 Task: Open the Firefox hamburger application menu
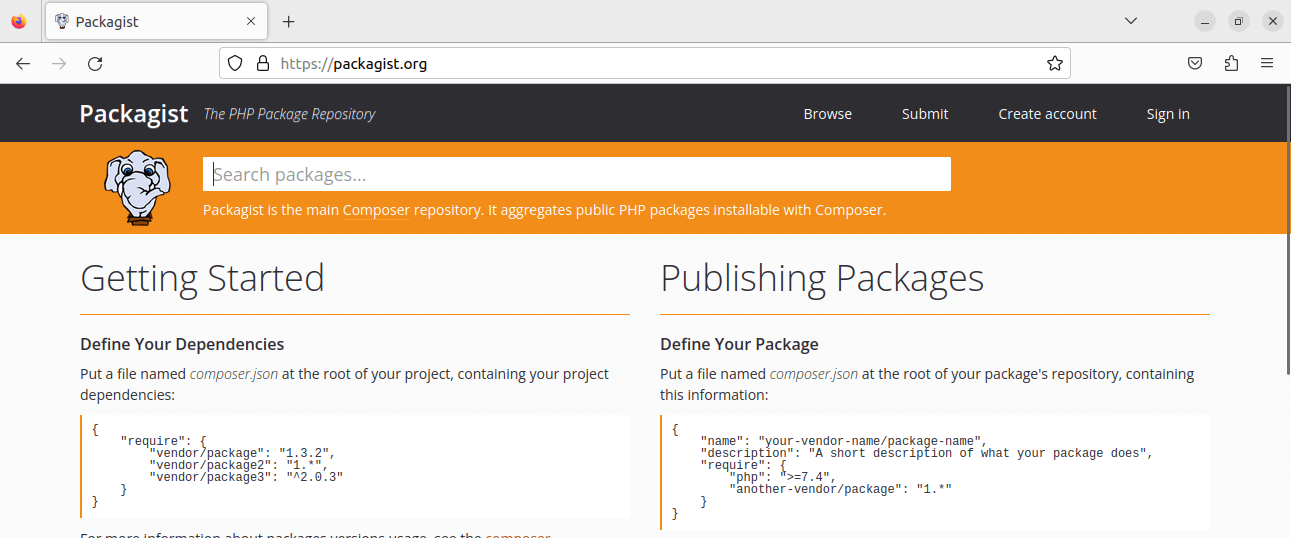(x=1267, y=64)
